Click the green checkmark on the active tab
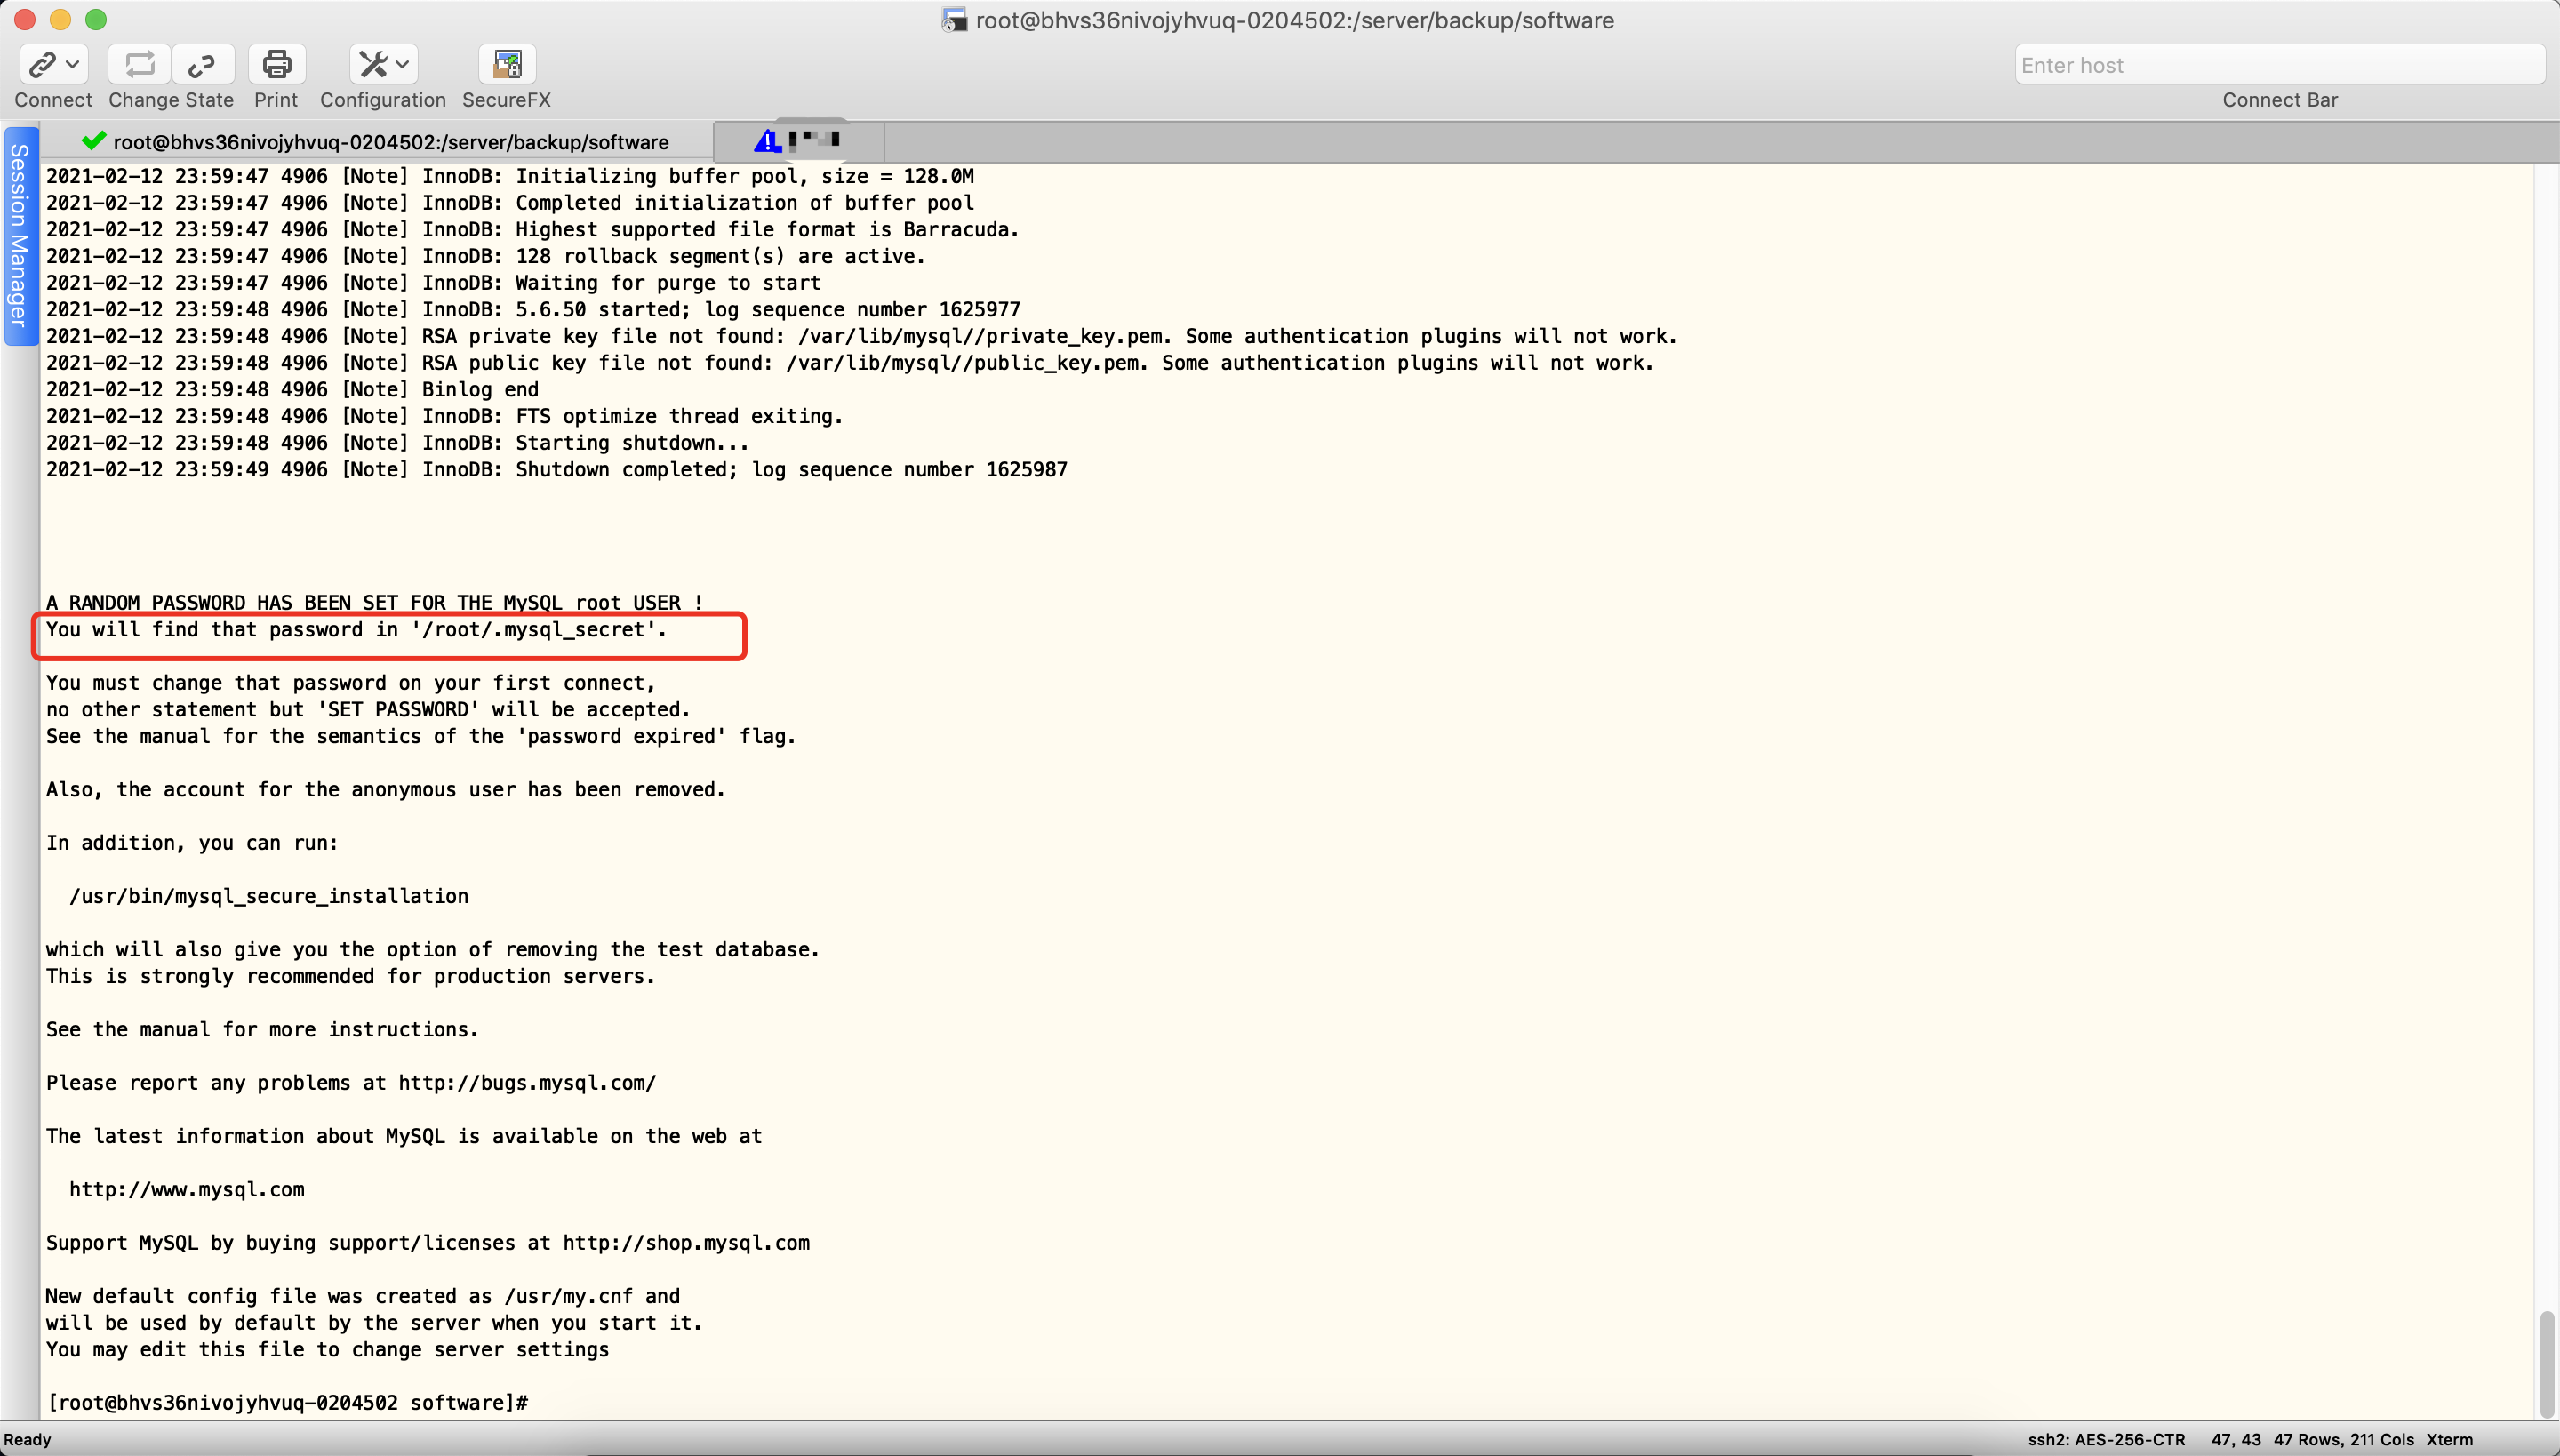Image resolution: width=2560 pixels, height=1456 pixels. click(94, 141)
